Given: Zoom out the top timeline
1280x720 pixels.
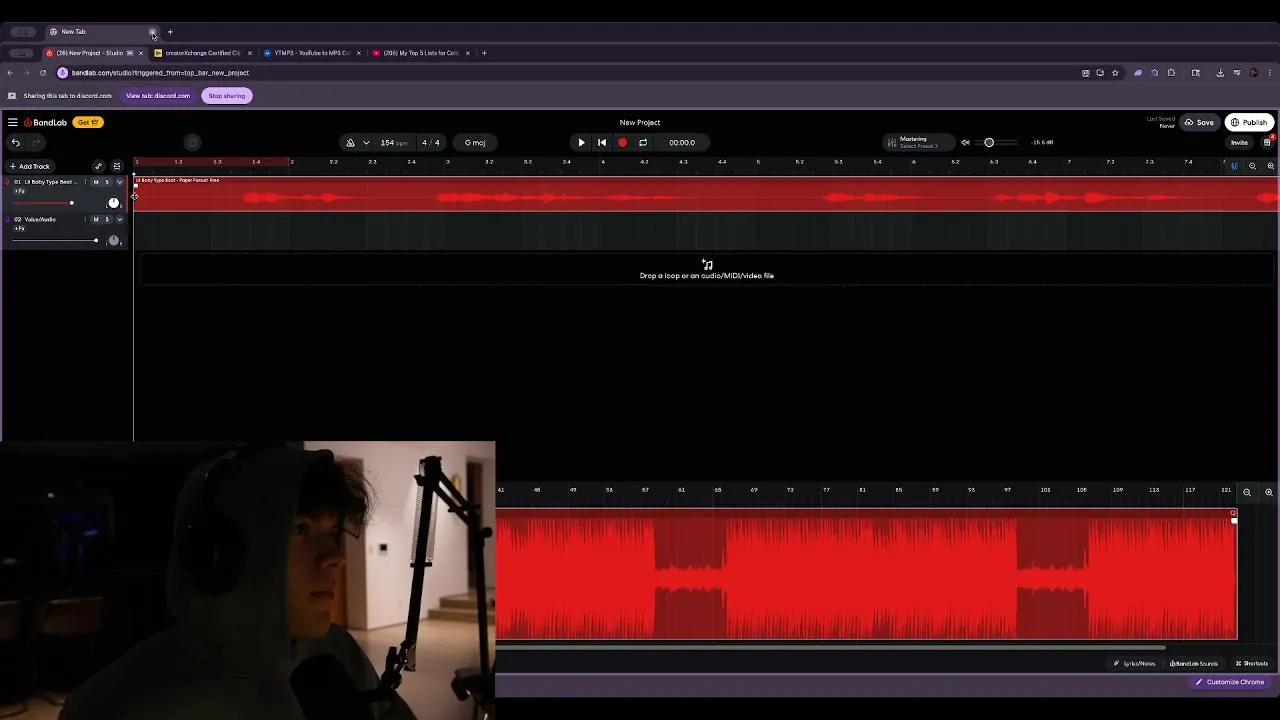Looking at the screenshot, I should pos(1252,166).
